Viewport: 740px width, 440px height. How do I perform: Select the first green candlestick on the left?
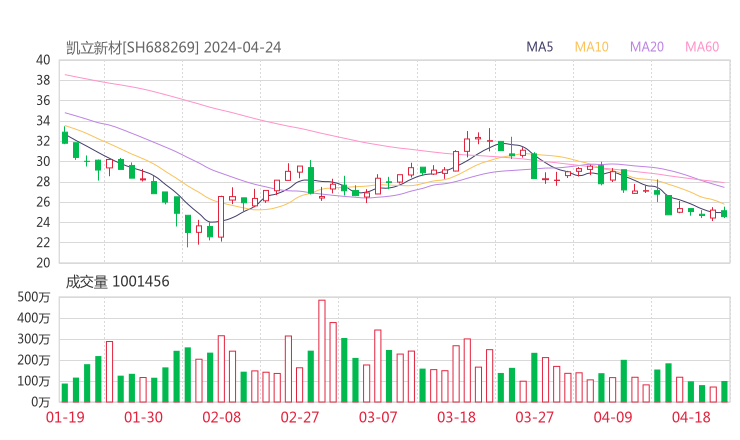pos(65,137)
